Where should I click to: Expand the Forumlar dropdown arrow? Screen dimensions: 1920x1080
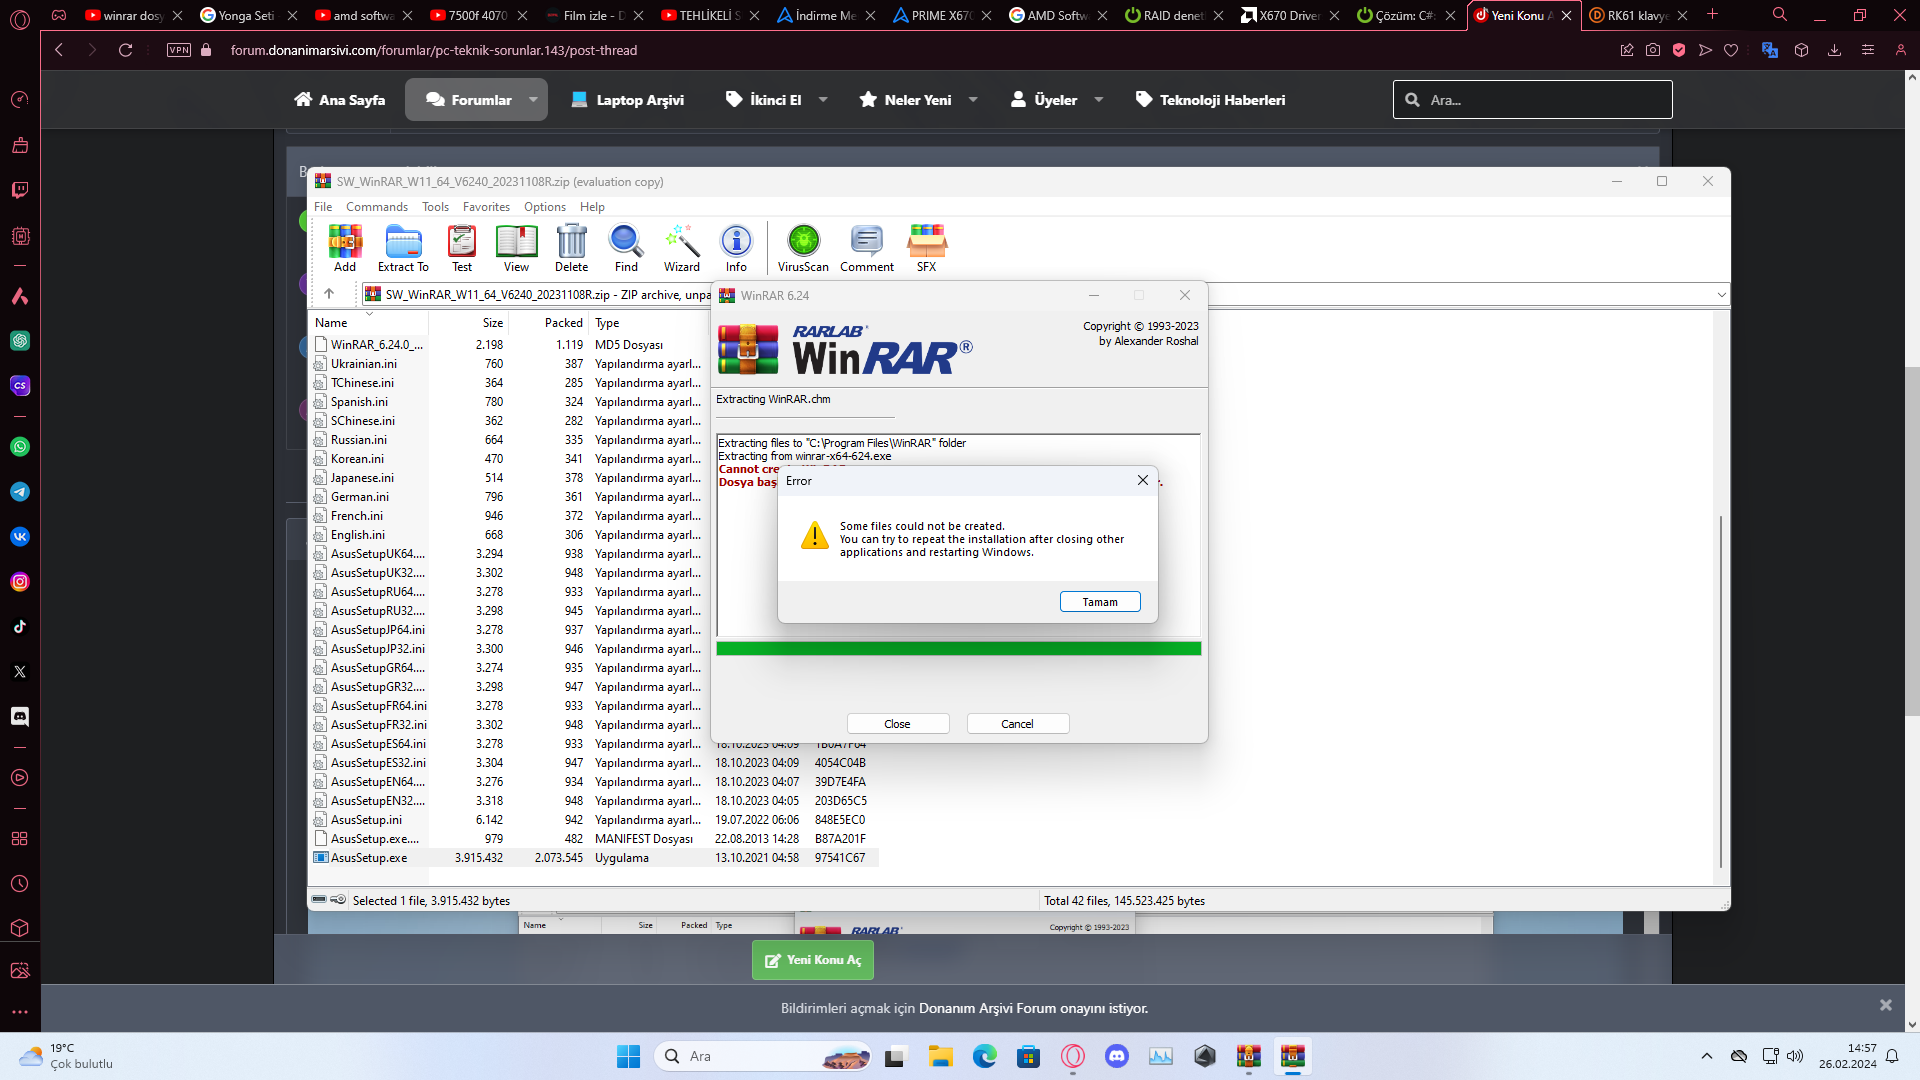coord(533,100)
